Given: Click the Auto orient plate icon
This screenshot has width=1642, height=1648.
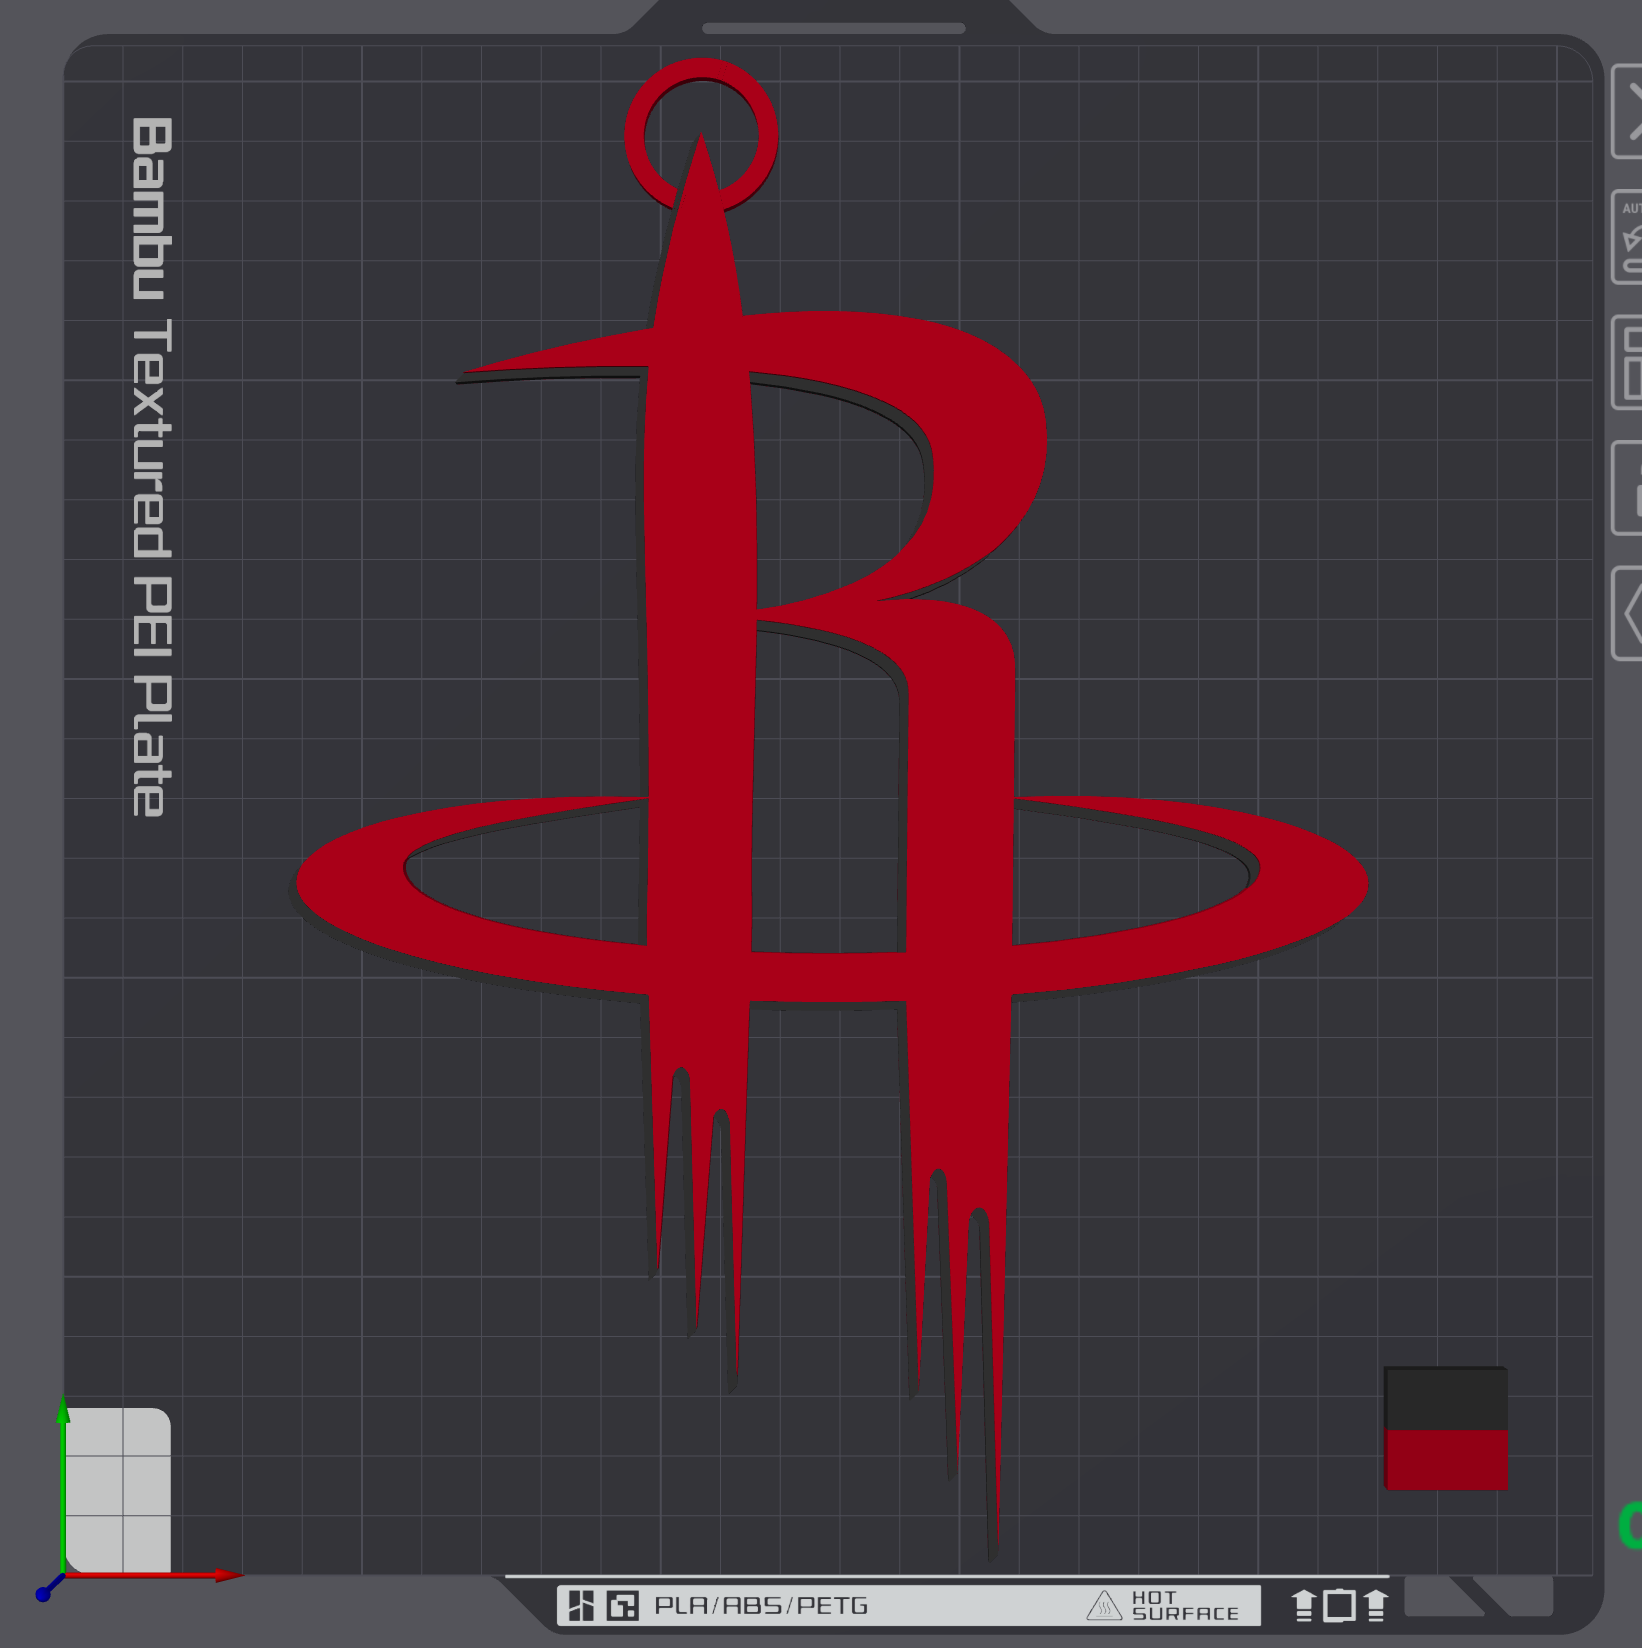Looking at the screenshot, I should tap(1628, 237).
